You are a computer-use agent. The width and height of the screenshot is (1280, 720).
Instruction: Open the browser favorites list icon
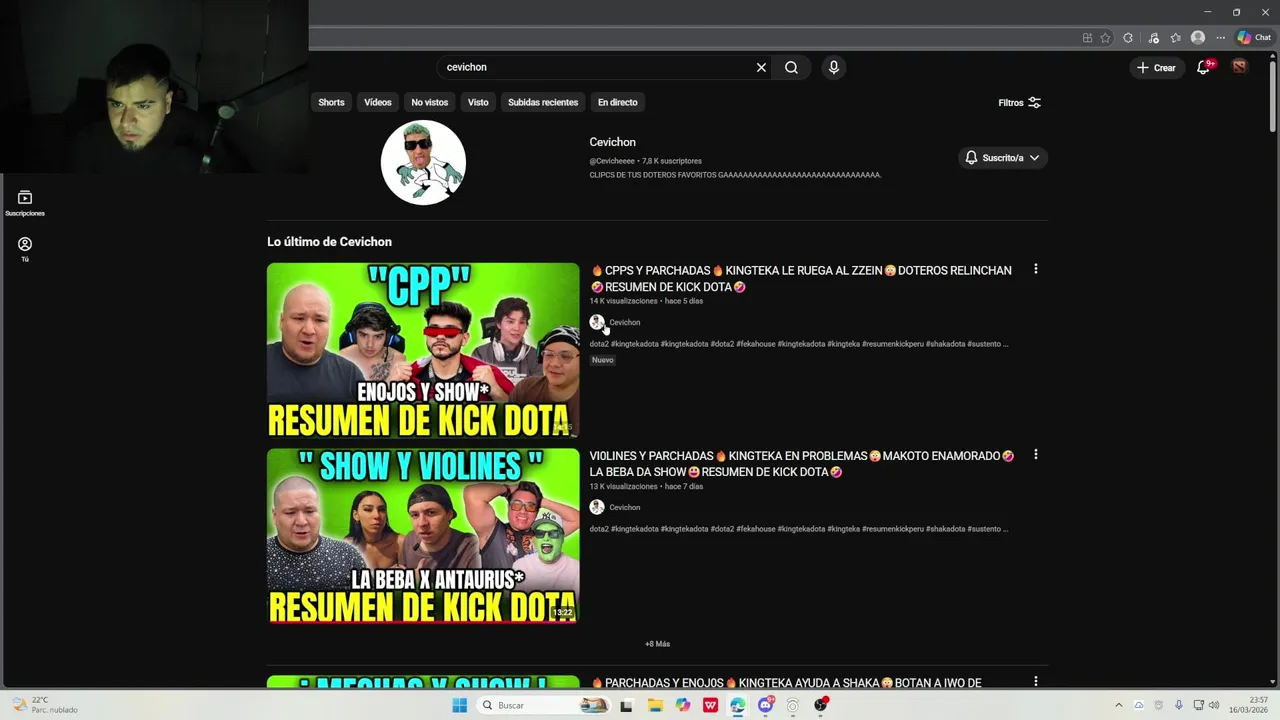(1176, 38)
